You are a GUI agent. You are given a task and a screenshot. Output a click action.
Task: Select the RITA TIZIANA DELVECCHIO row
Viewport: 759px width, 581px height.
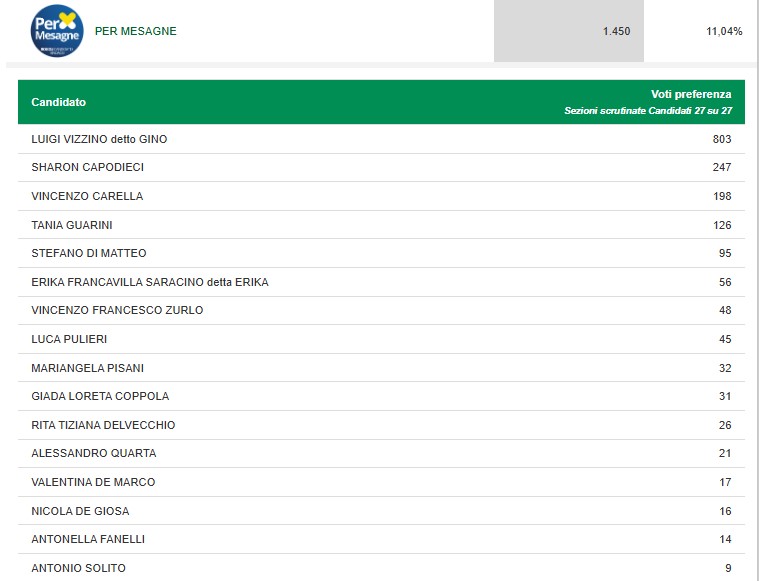click(x=381, y=425)
